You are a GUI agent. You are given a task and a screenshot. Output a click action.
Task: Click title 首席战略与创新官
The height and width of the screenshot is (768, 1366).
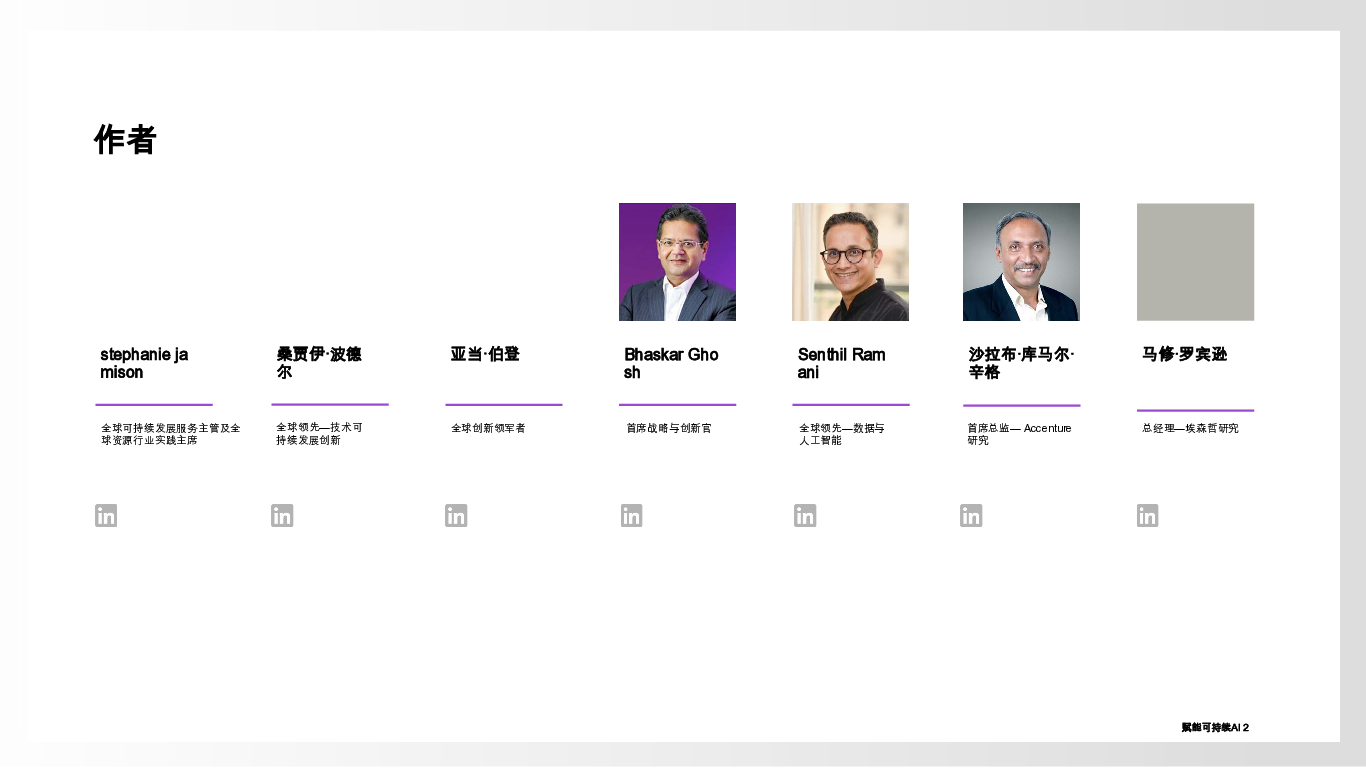click(x=669, y=428)
